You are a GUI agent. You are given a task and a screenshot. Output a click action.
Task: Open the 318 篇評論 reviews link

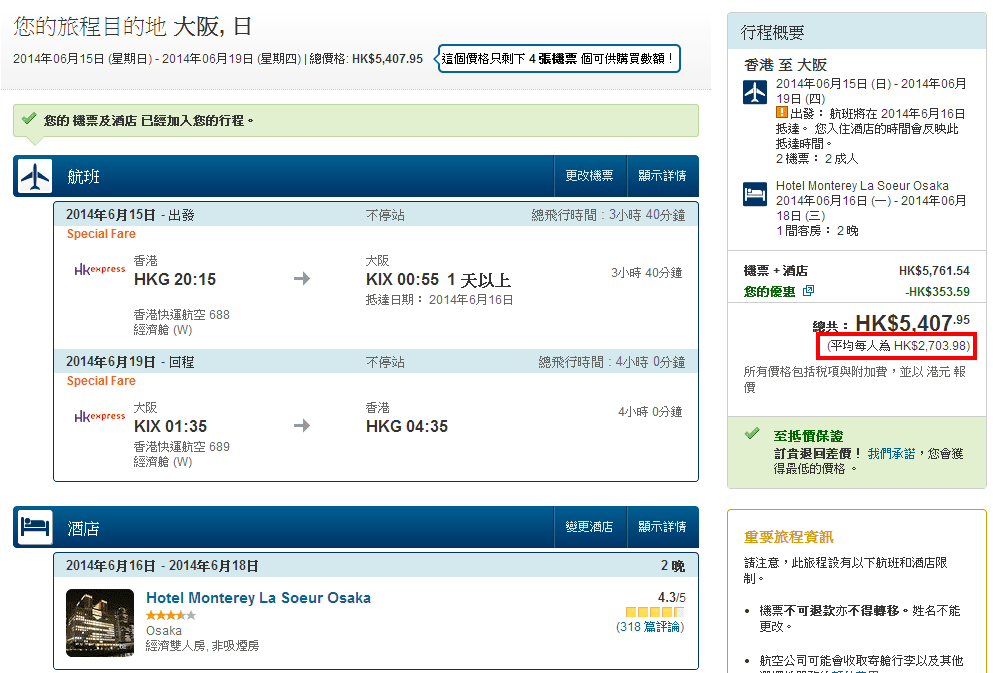click(x=650, y=627)
